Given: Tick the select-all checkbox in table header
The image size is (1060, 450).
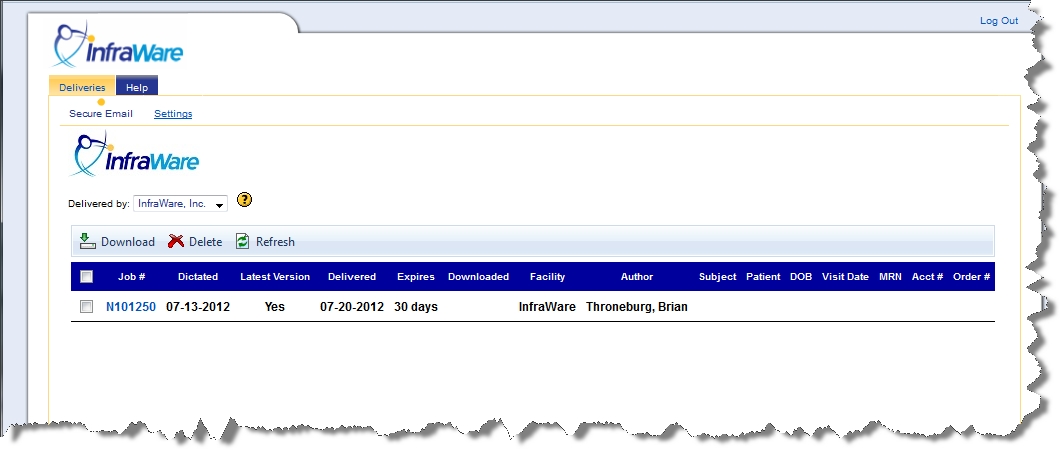Looking at the screenshot, I should 87,276.
